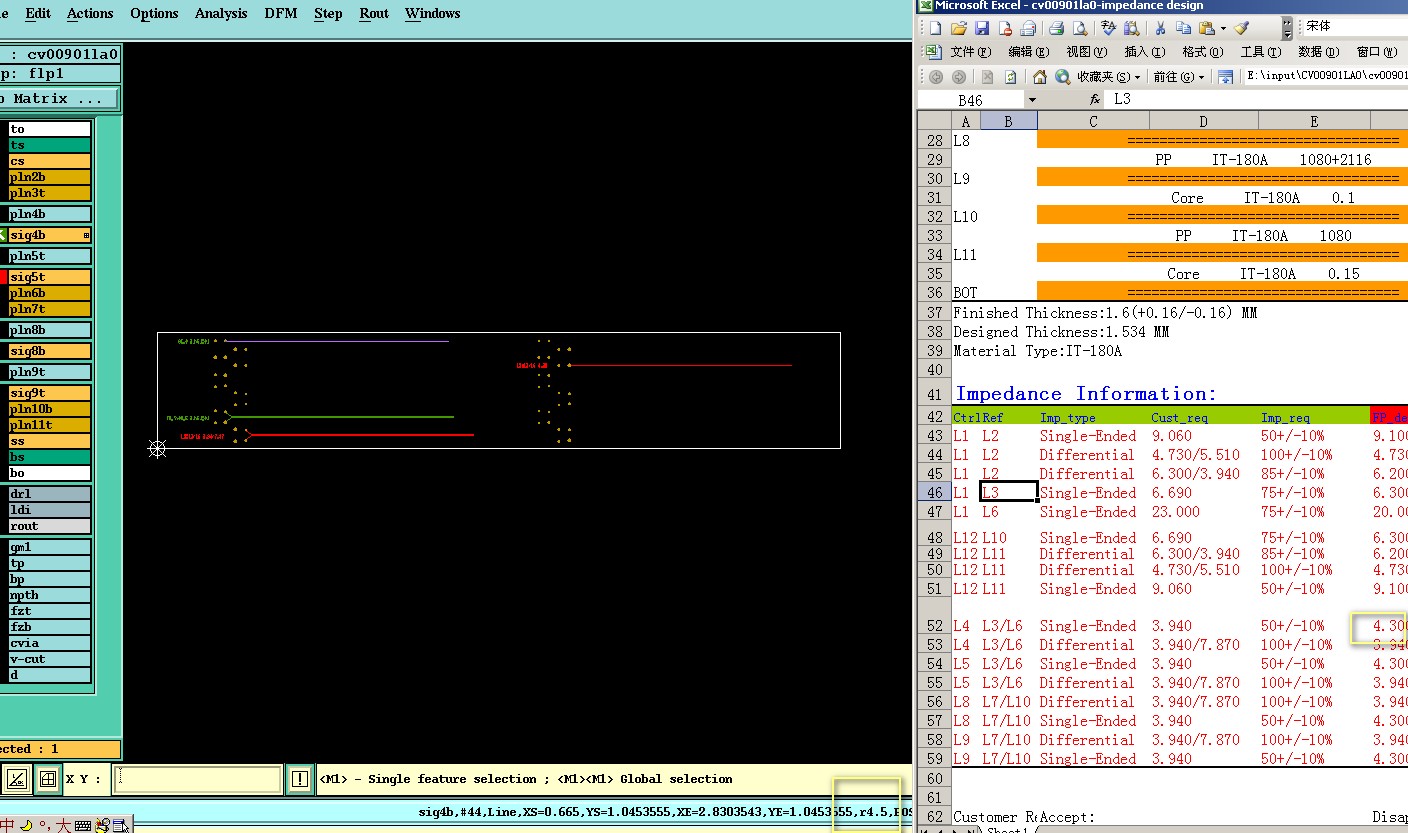Toggle the sig4b layer display indicator
Image resolution: width=1408 pixels, height=833 pixels.
click(x=3, y=235)
